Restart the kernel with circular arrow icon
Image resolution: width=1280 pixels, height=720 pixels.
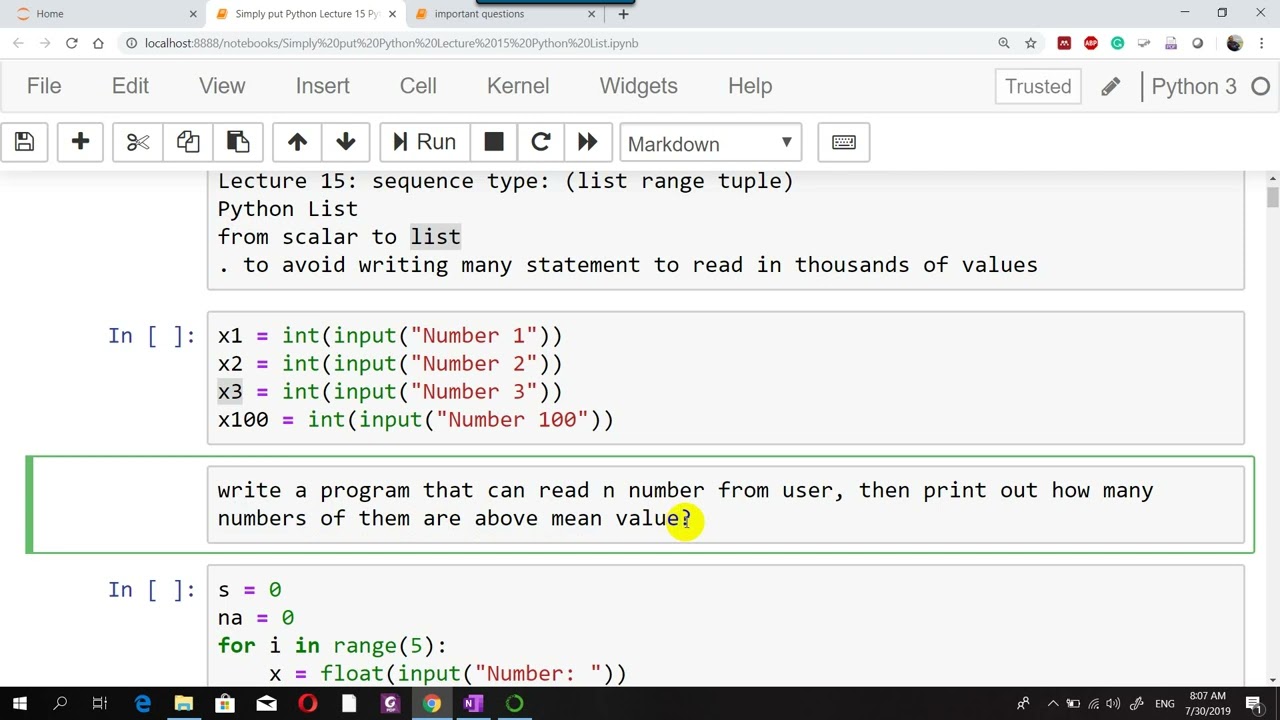click(x=541, y=142)
